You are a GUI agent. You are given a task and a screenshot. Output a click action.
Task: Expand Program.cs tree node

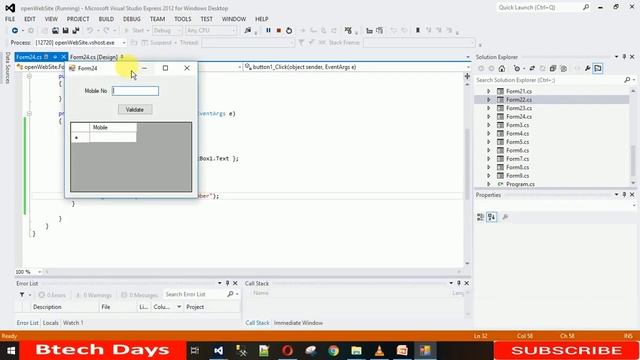click(489, 184)
